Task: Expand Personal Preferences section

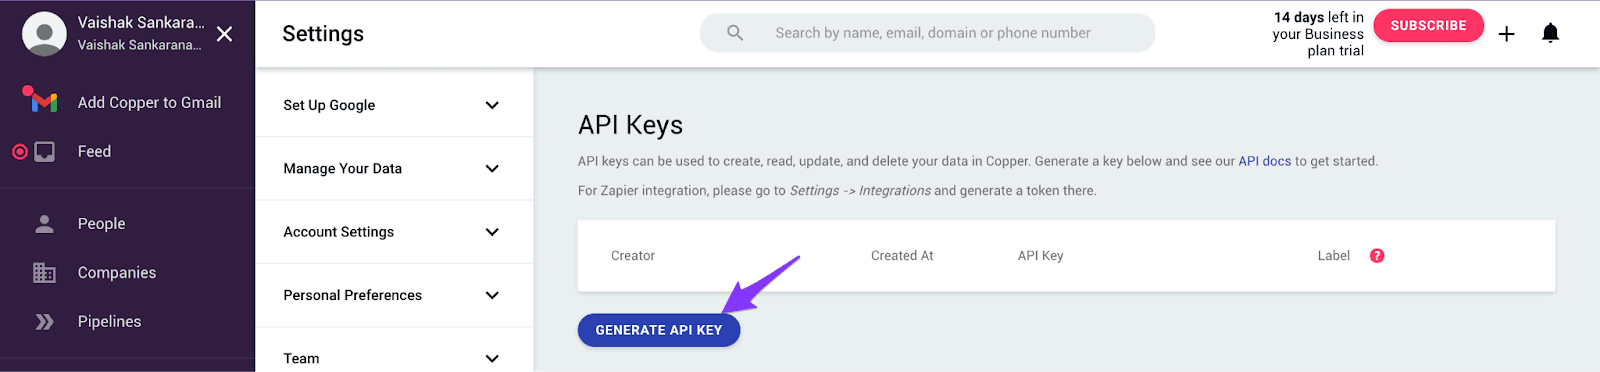Action: (x=394, y=295)
